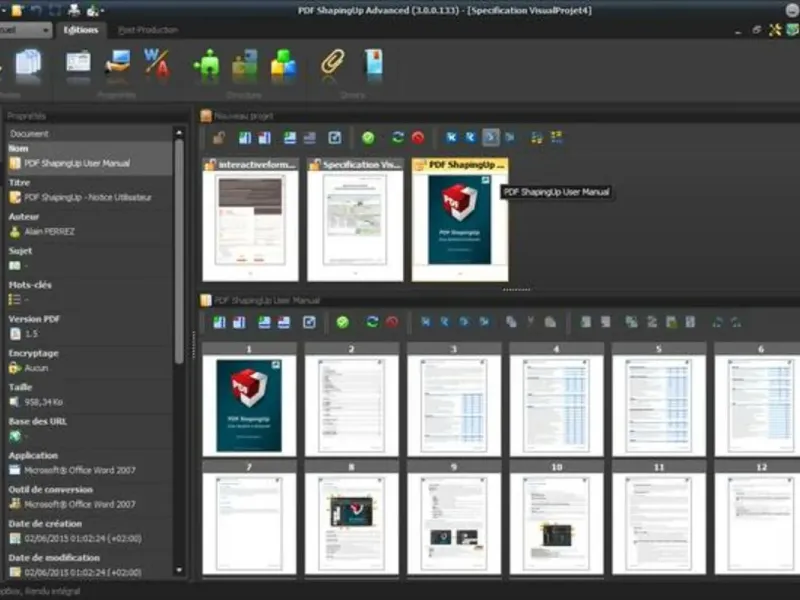Image resolution: width=800 pixels, height=600 pixels.
Task: Select page 12 thumbnail
Action: pyautogui.click(x=757, y=518)
